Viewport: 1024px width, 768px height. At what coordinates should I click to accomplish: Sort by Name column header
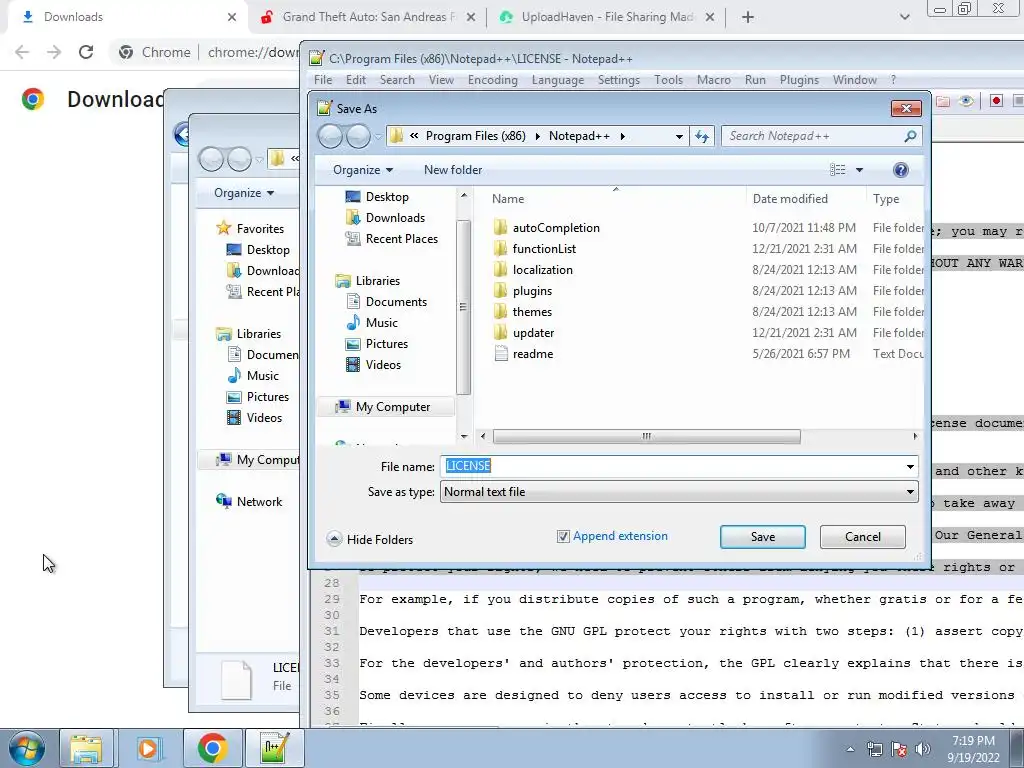(x=507, y=199)
